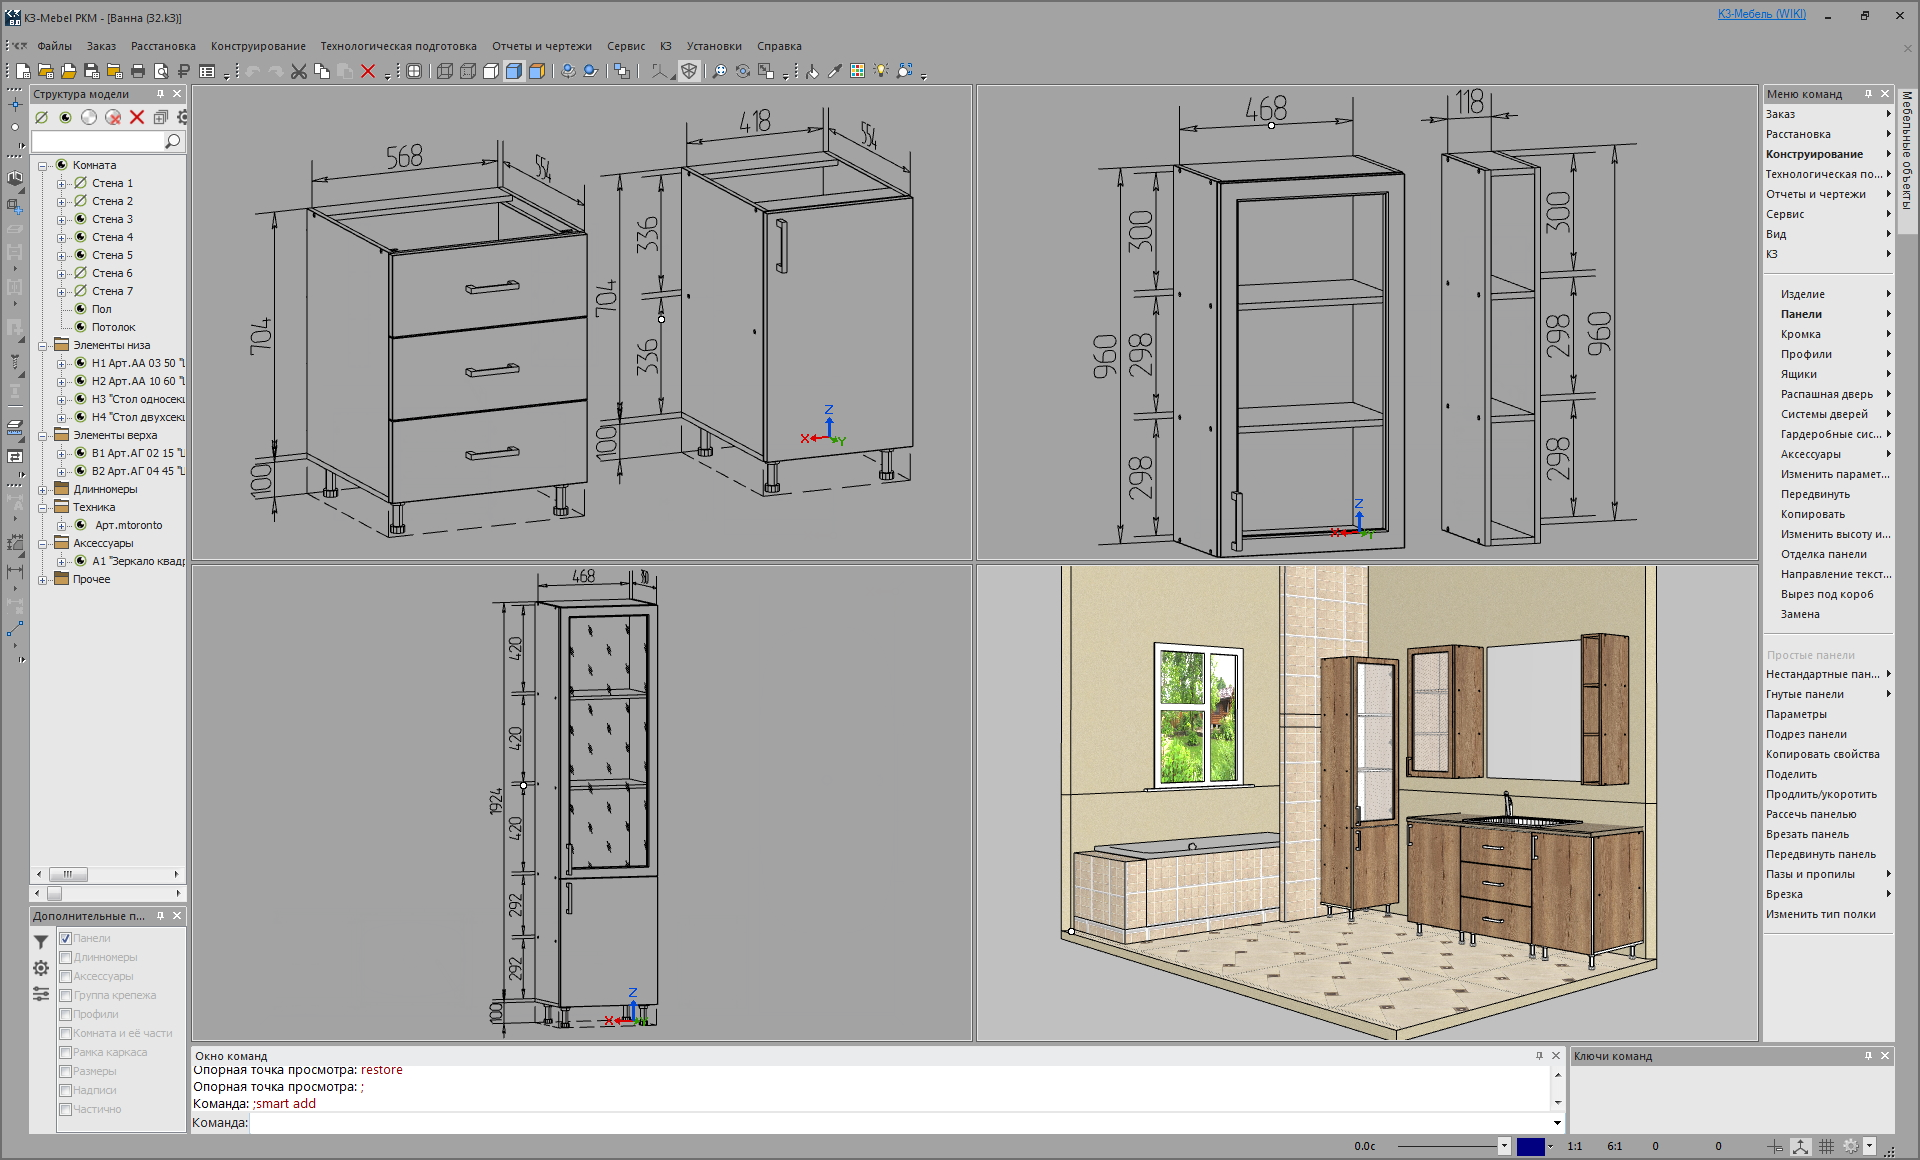This screenshot has width=1920, height=1160.
Task: Toggle Аксессуары checkbox in additional panels
Action: (x=64, y=976)
